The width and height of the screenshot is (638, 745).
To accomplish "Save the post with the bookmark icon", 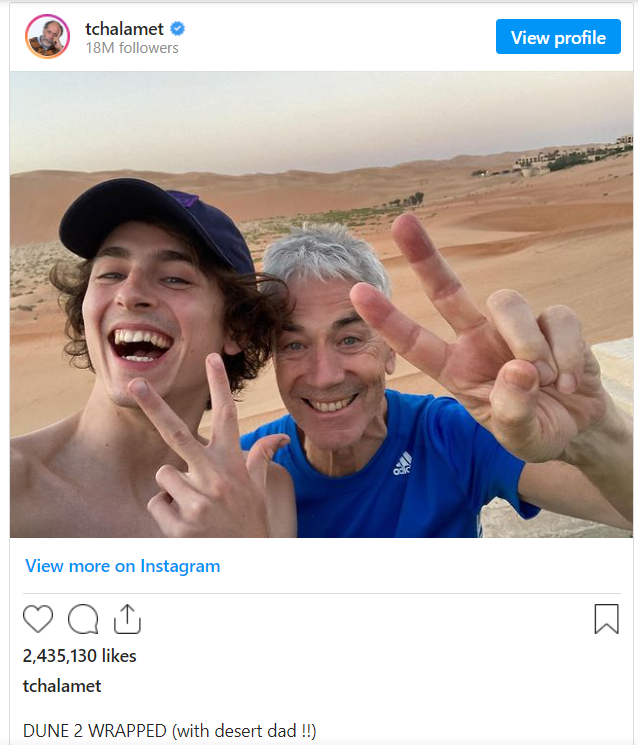I will click(606, 619).
